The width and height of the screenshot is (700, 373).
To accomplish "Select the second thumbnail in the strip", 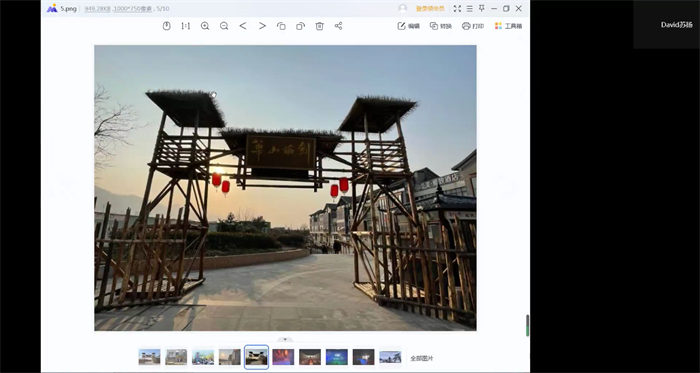I will pos(176,357).
